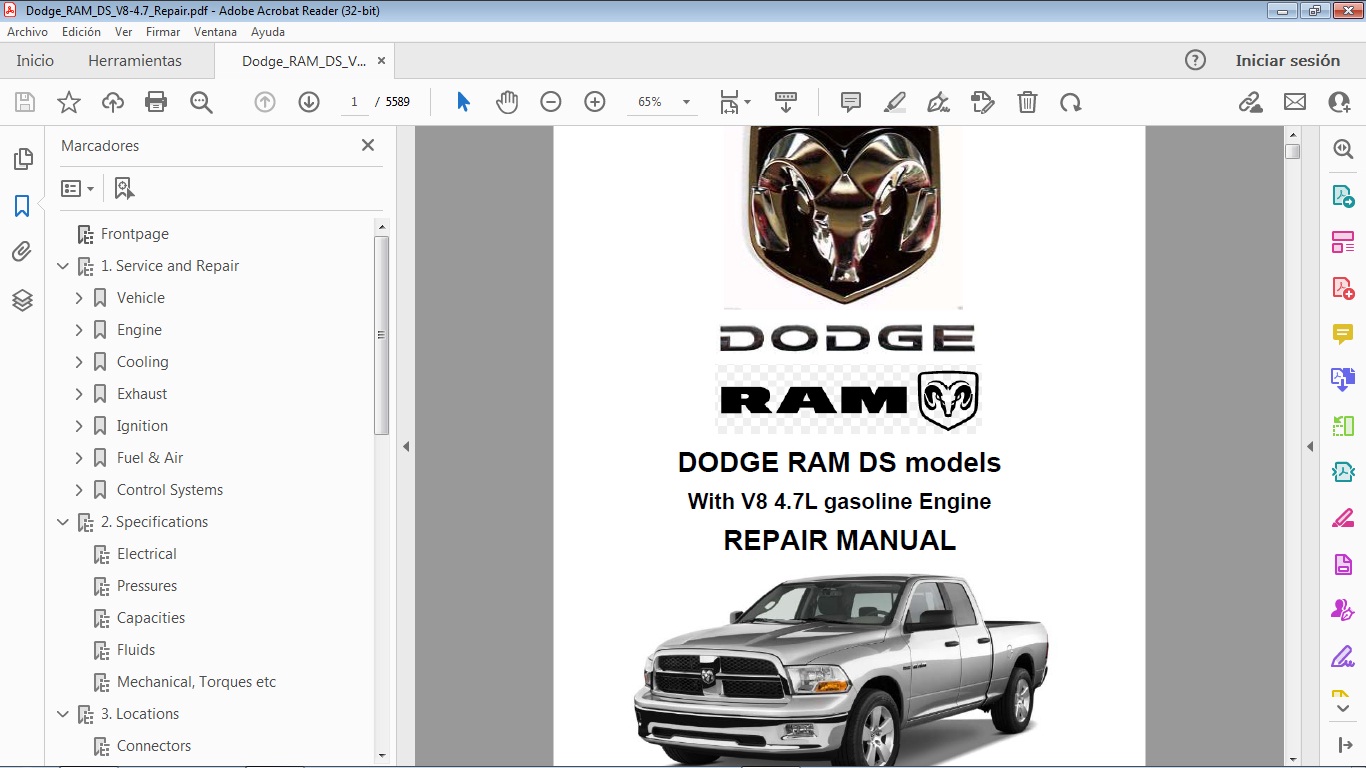Image resolution: width=1366 pixels, height=768 pixels.
Task: Open the zoom level 65% dropdown
Action: pyautogui.click(x=686, y=102)
